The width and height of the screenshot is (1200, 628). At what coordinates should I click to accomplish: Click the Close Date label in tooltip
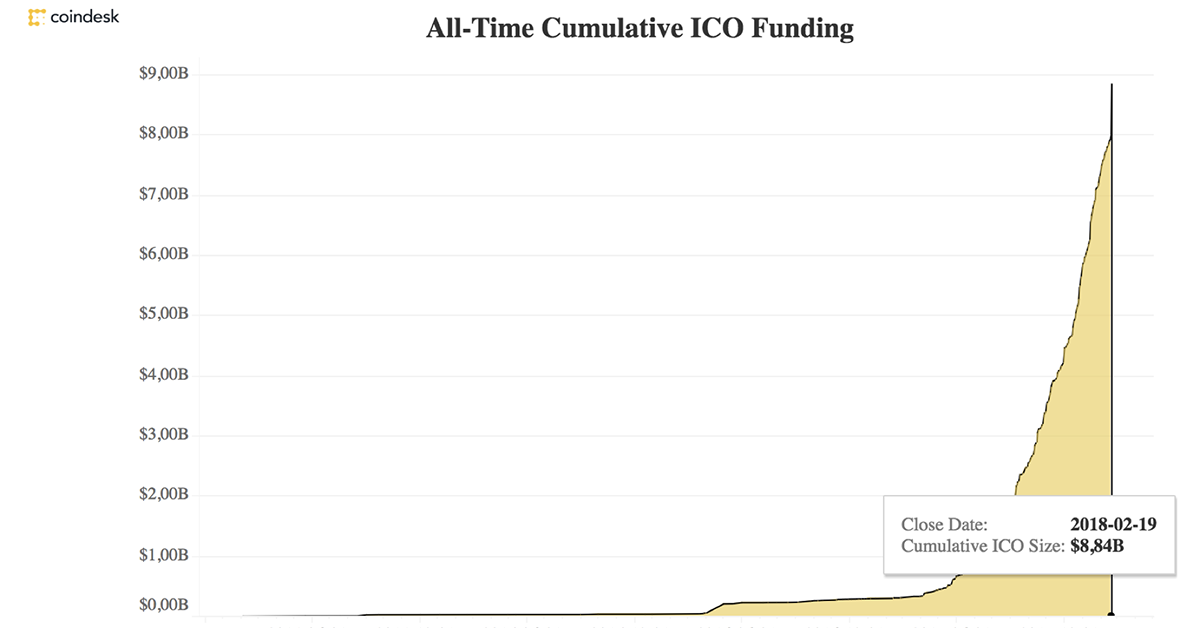944,524
